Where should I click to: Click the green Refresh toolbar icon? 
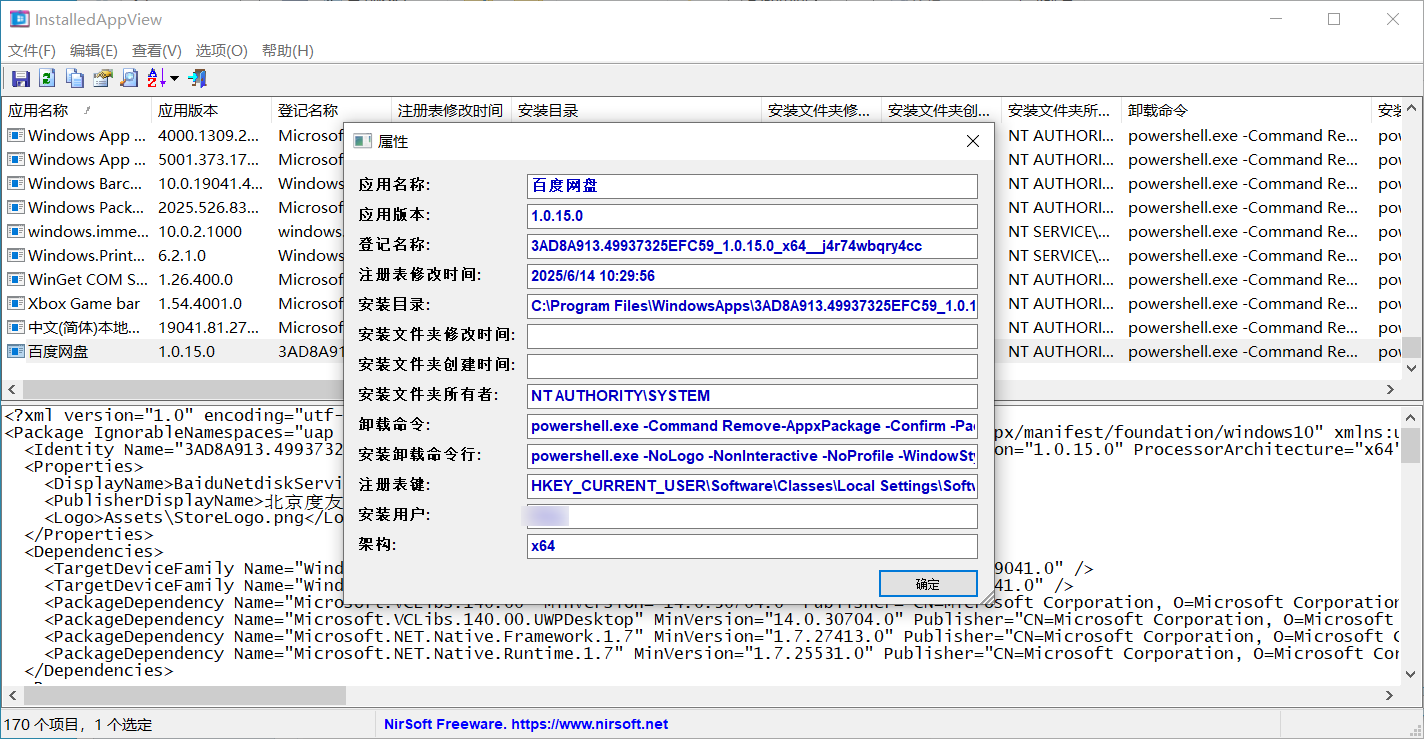(47, 78)
